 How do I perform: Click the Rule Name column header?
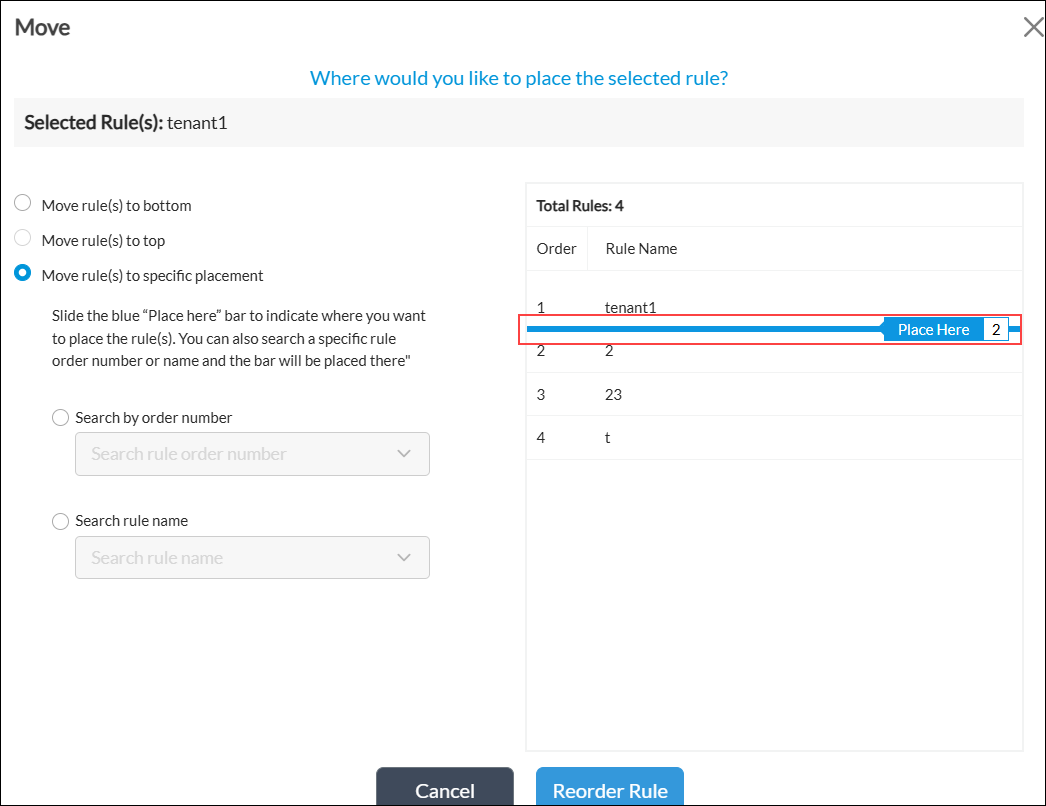pyautogui.click(x=641, y=249)
